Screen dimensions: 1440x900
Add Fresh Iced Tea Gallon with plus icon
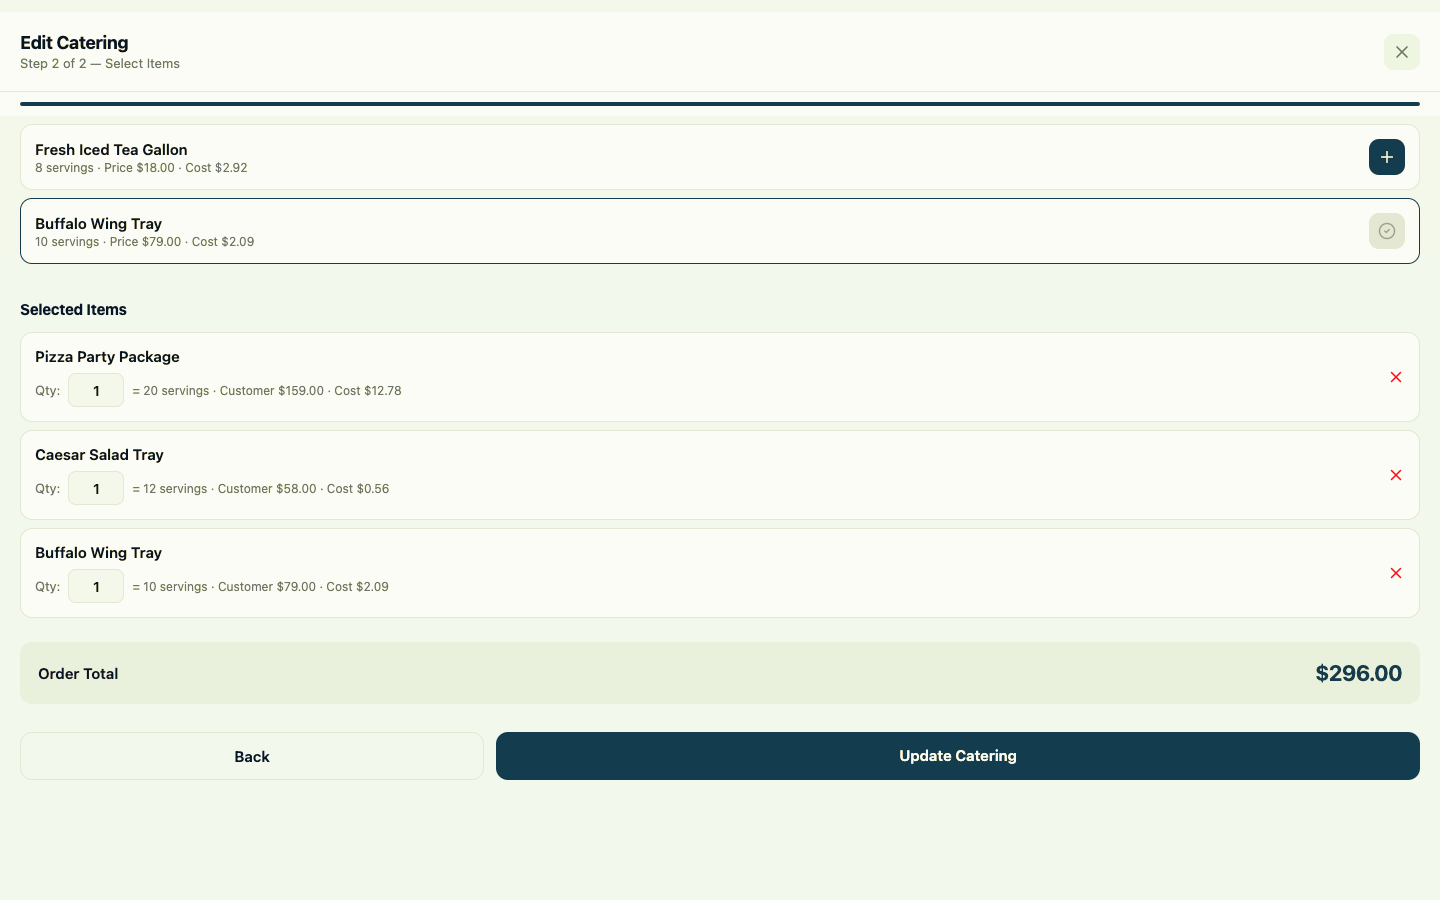coord(1387,157)
